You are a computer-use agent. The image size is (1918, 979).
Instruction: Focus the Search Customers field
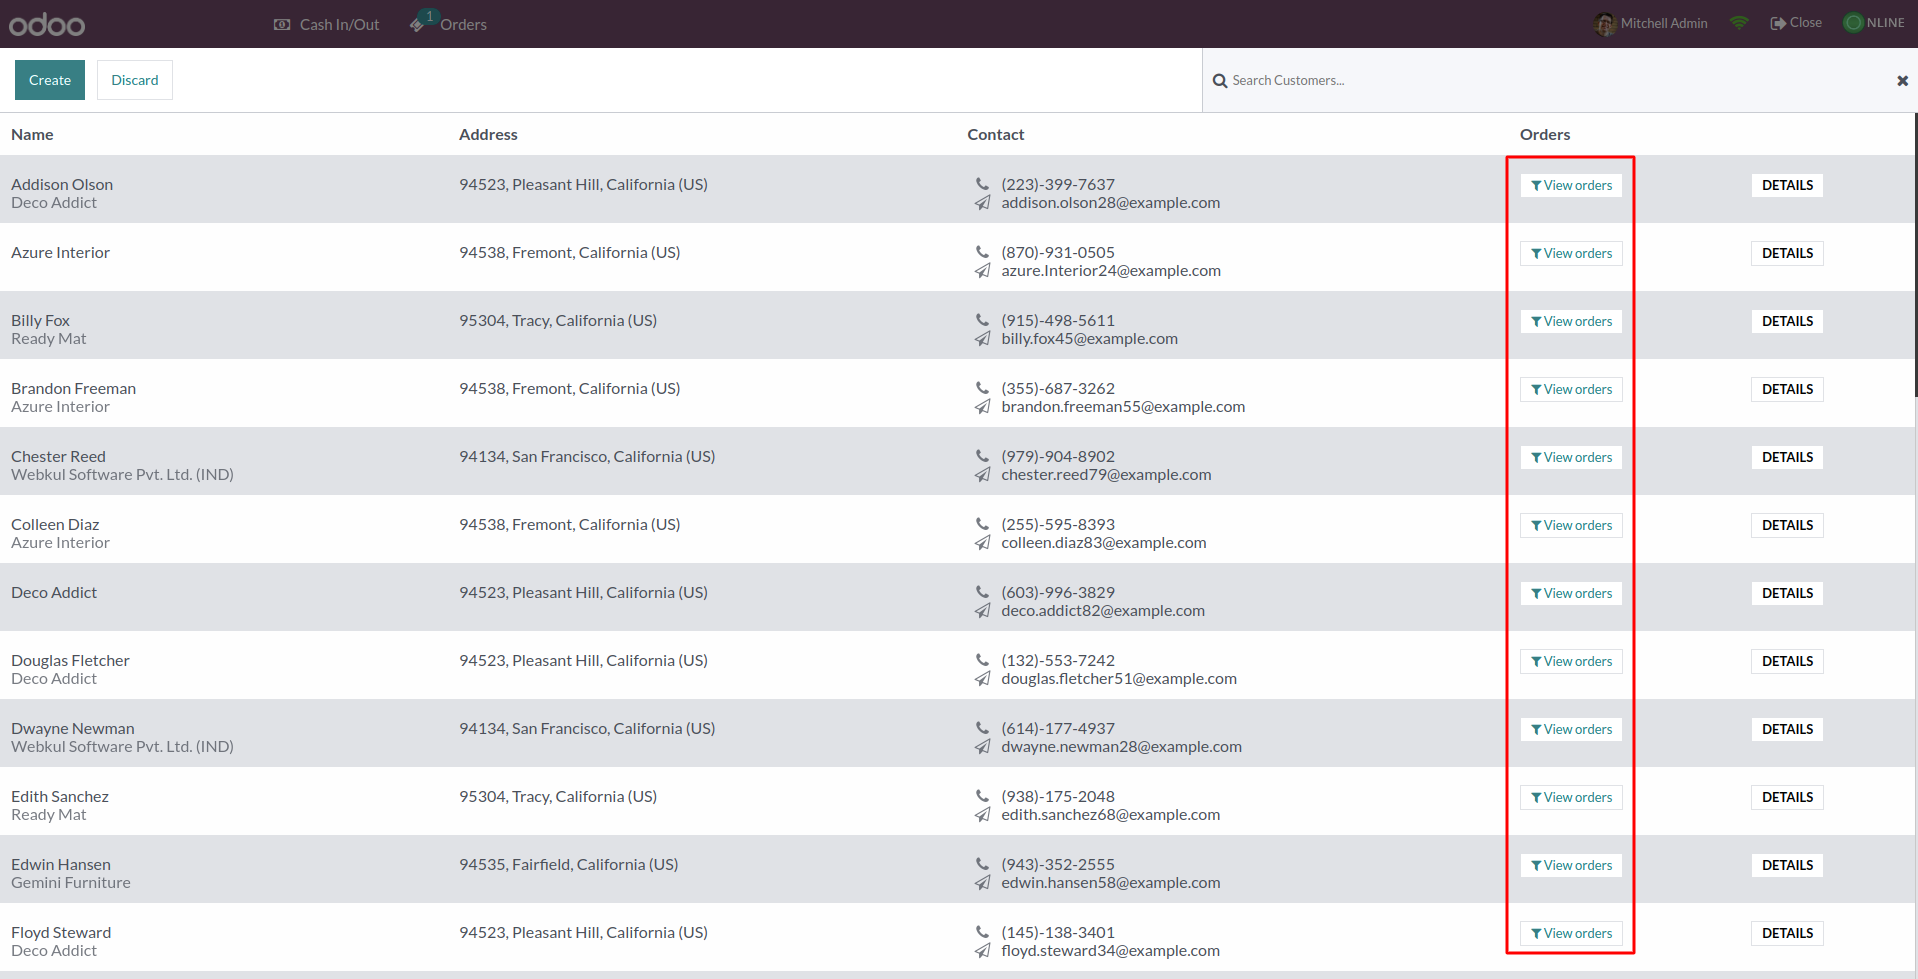(1560, 80)
